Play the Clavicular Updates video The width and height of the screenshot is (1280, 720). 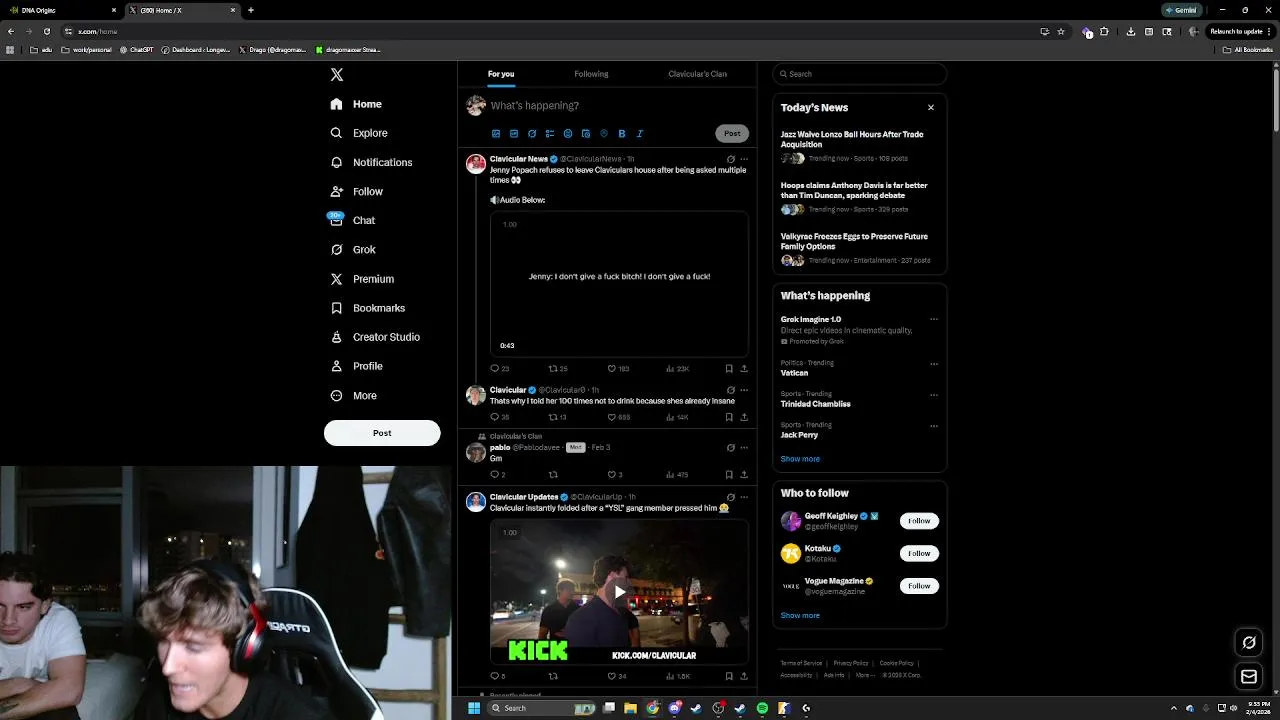pos(619,592)
